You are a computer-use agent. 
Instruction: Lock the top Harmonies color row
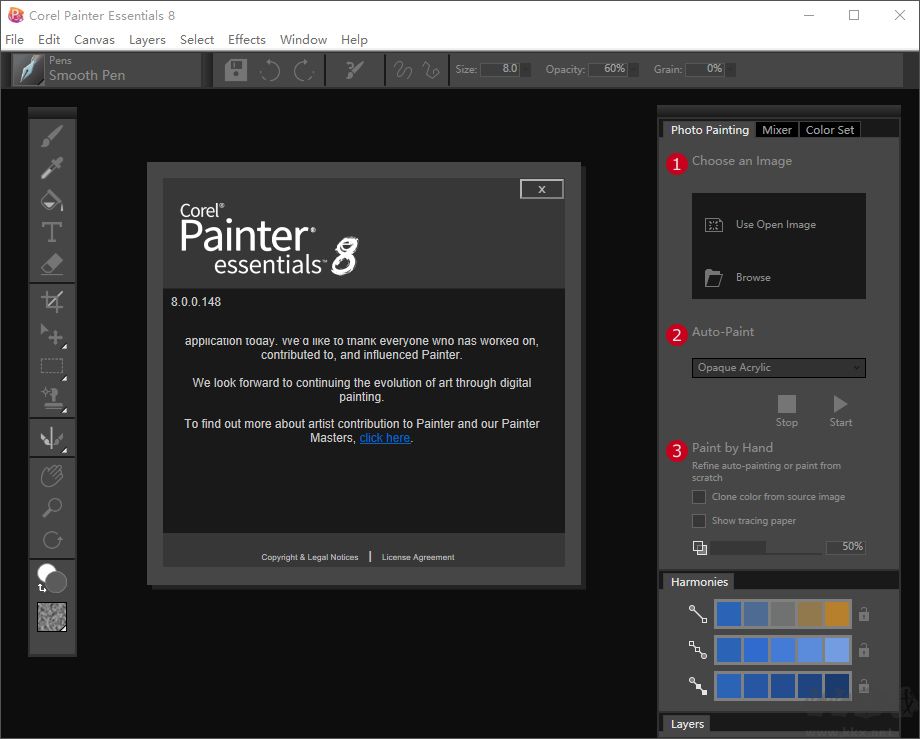[863, 614]
